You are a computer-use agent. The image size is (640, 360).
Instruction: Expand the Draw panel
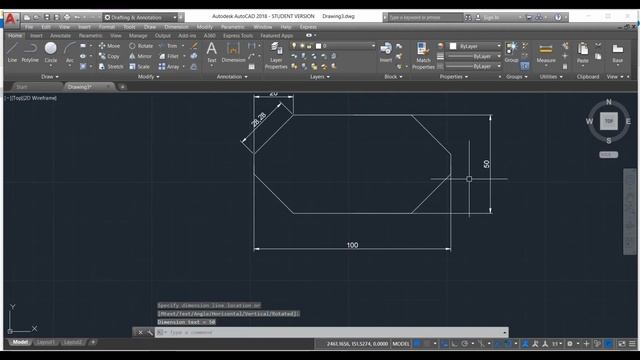[x=50, y=77]
